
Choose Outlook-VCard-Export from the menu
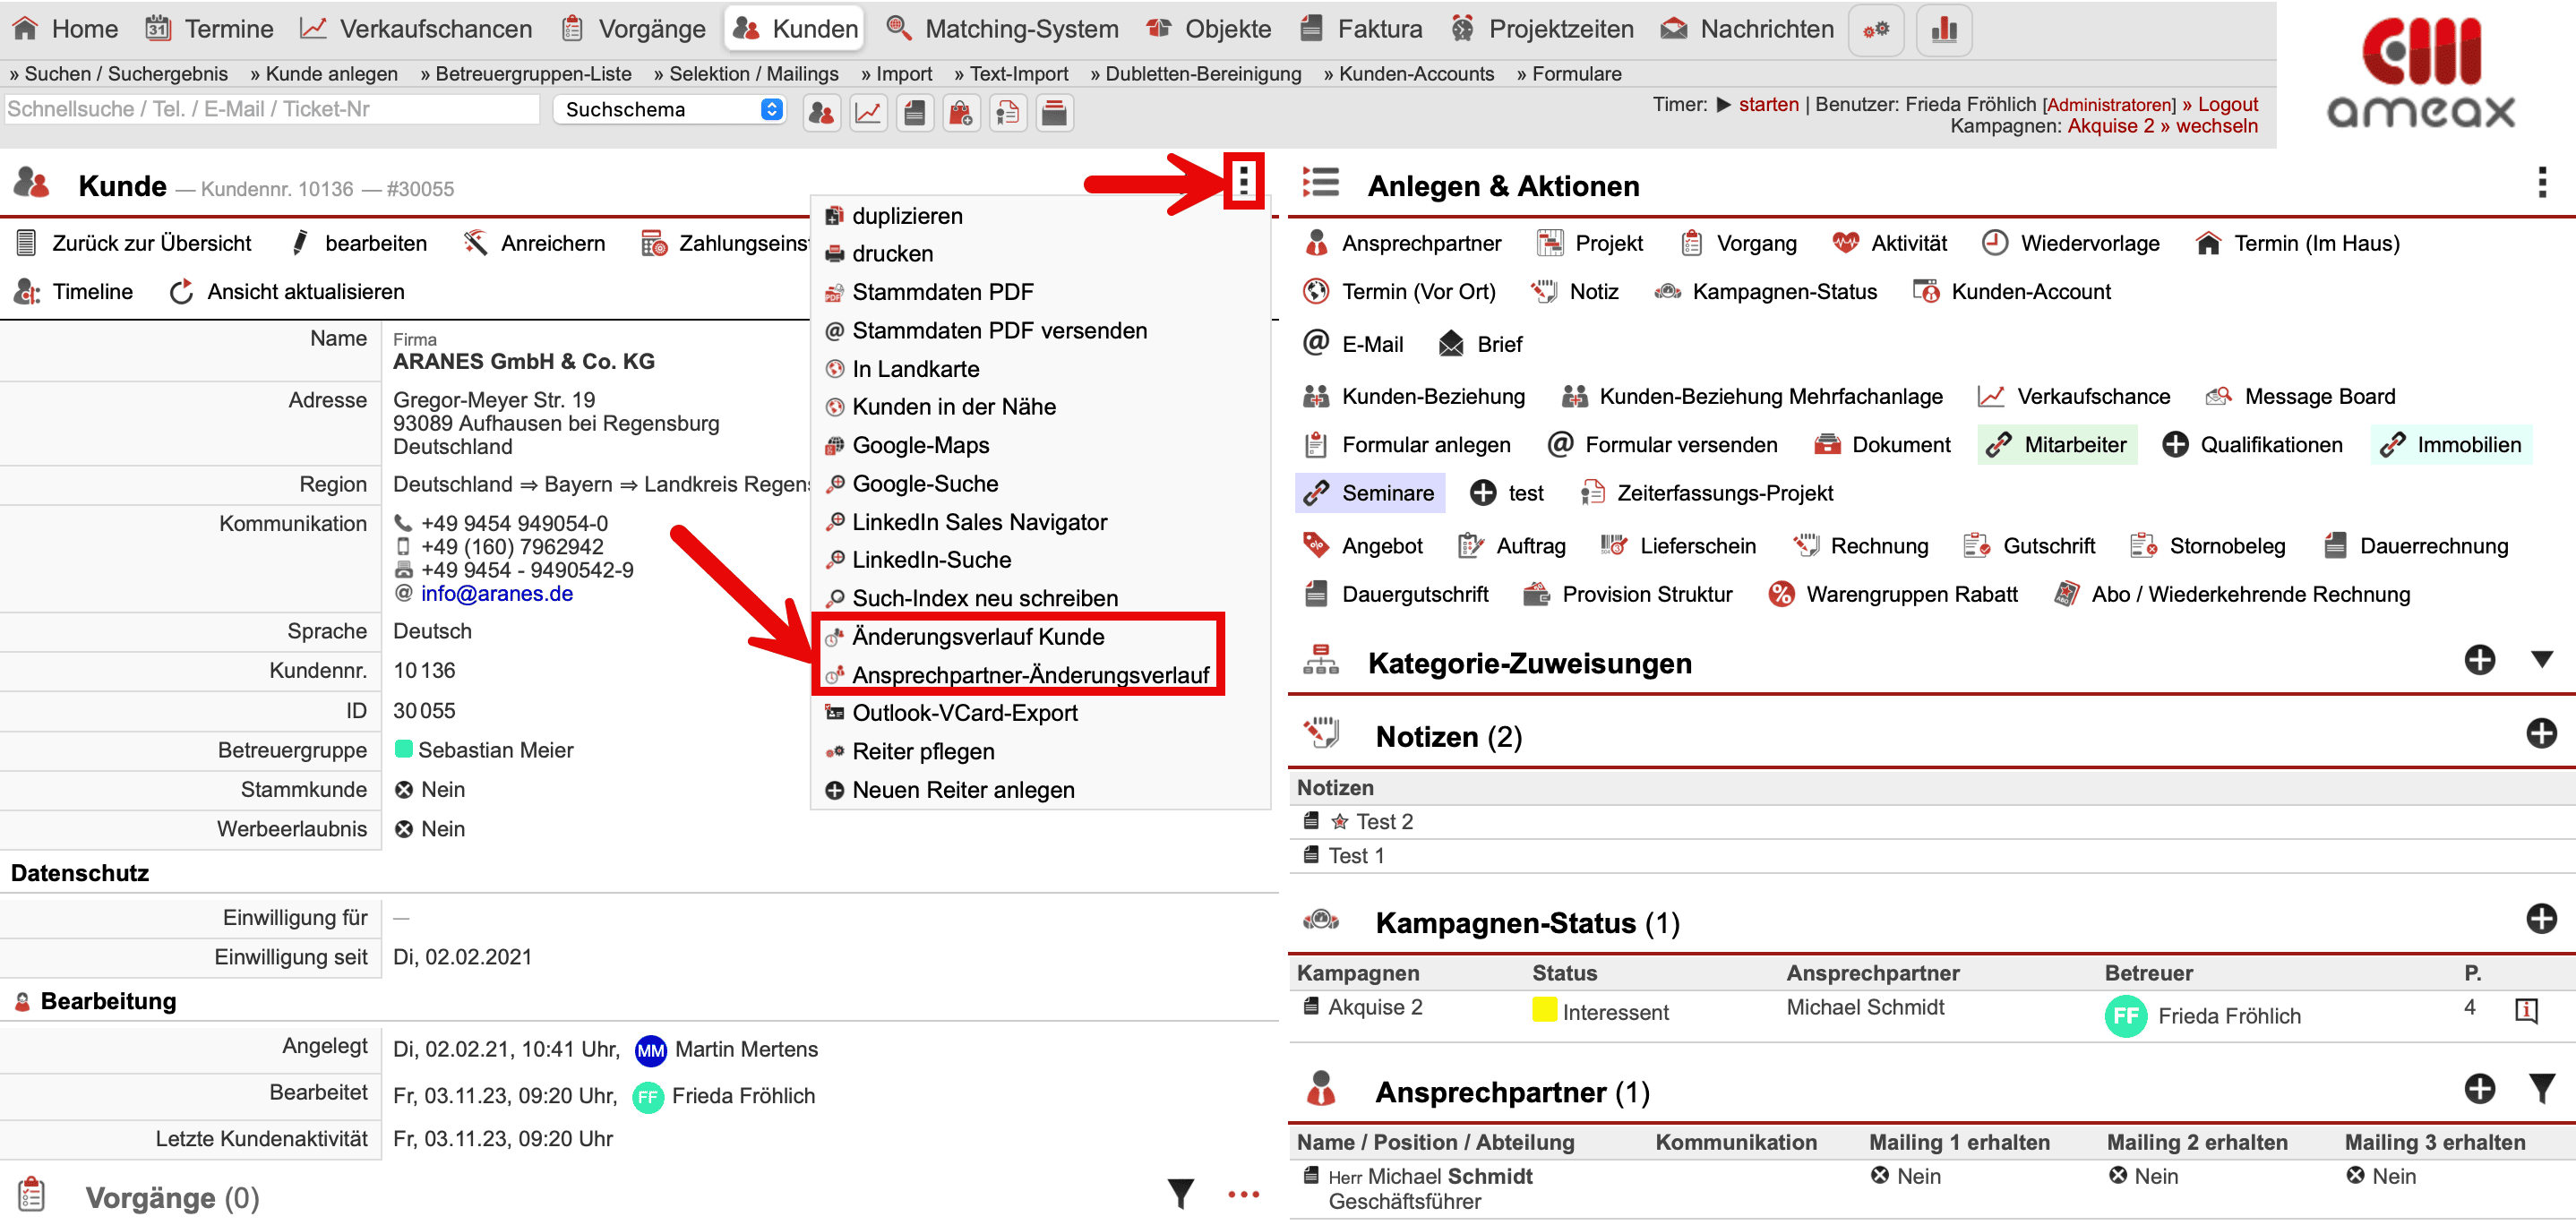(x=964, y=713)
